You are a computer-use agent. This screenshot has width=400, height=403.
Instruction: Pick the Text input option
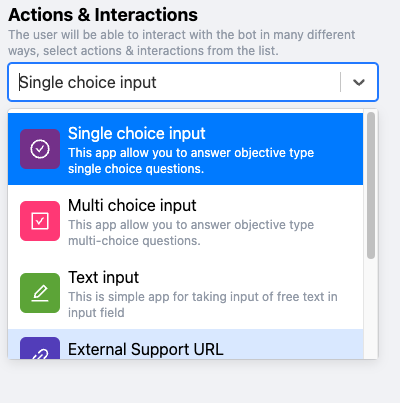pos(185,293)
